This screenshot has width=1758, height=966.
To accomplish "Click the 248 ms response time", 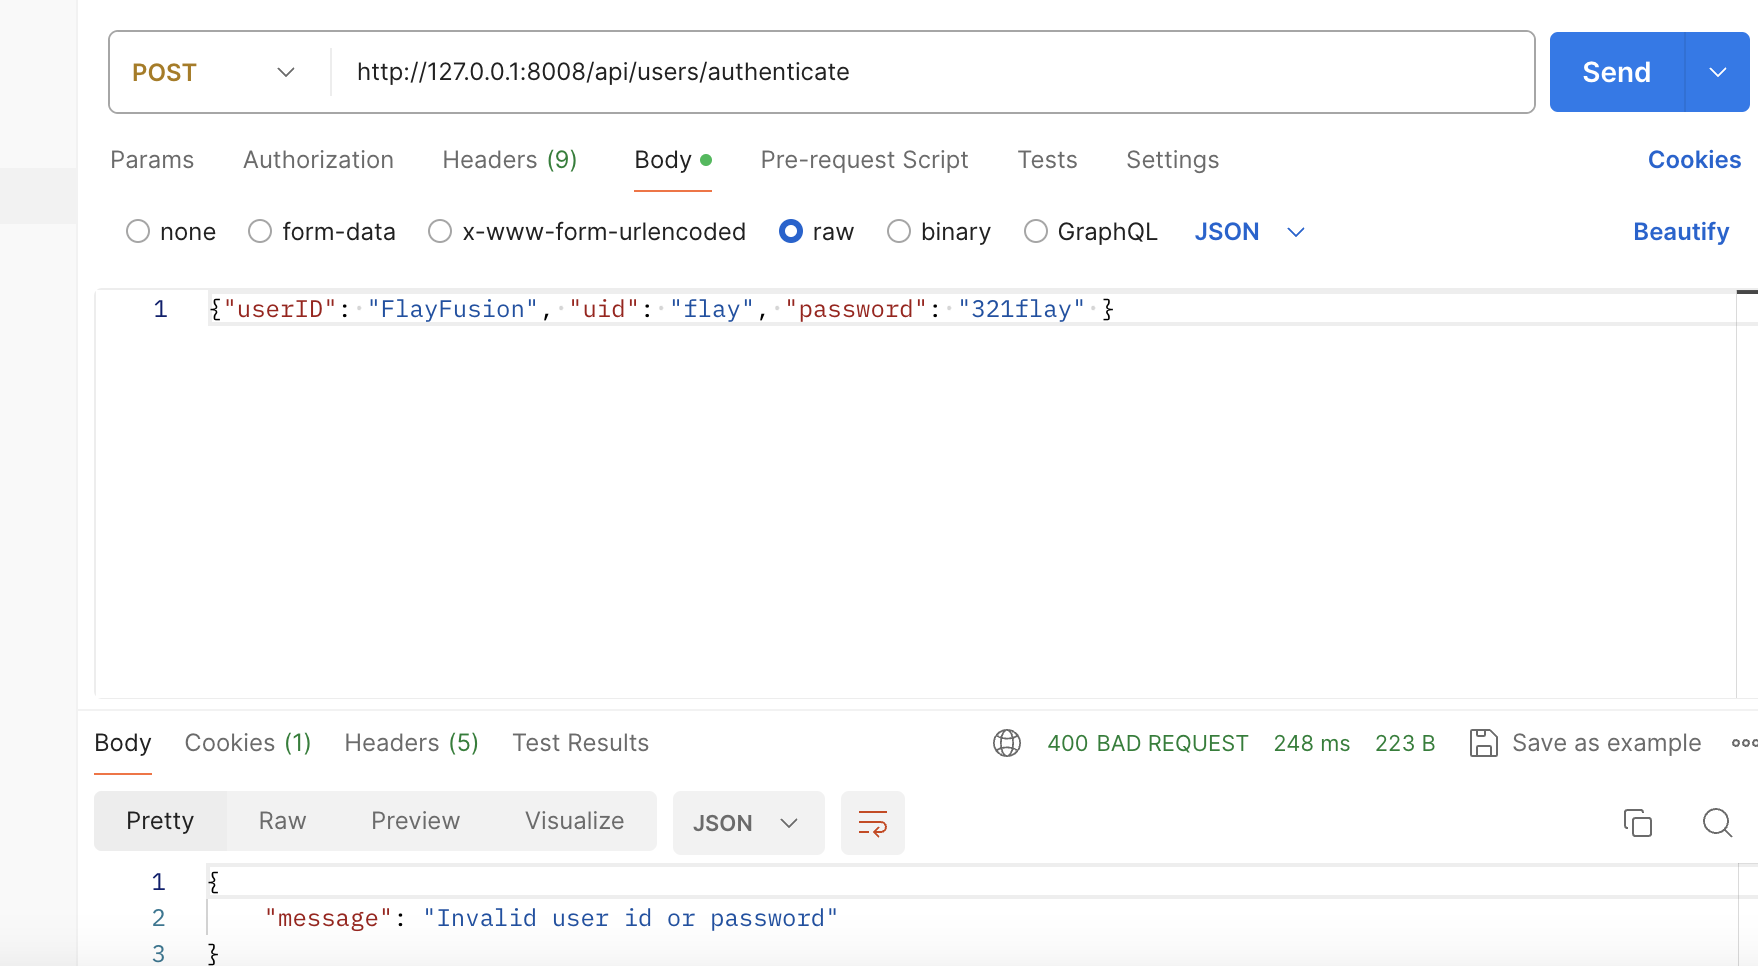I will coord(1312,743).
